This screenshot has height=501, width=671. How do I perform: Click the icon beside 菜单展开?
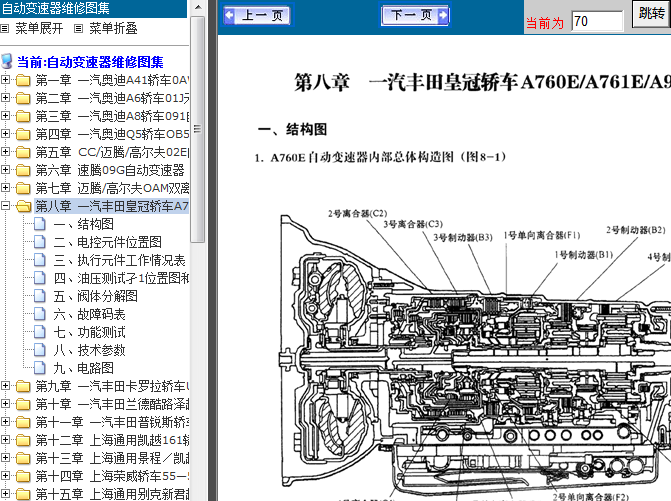click(x=5, y=29)
